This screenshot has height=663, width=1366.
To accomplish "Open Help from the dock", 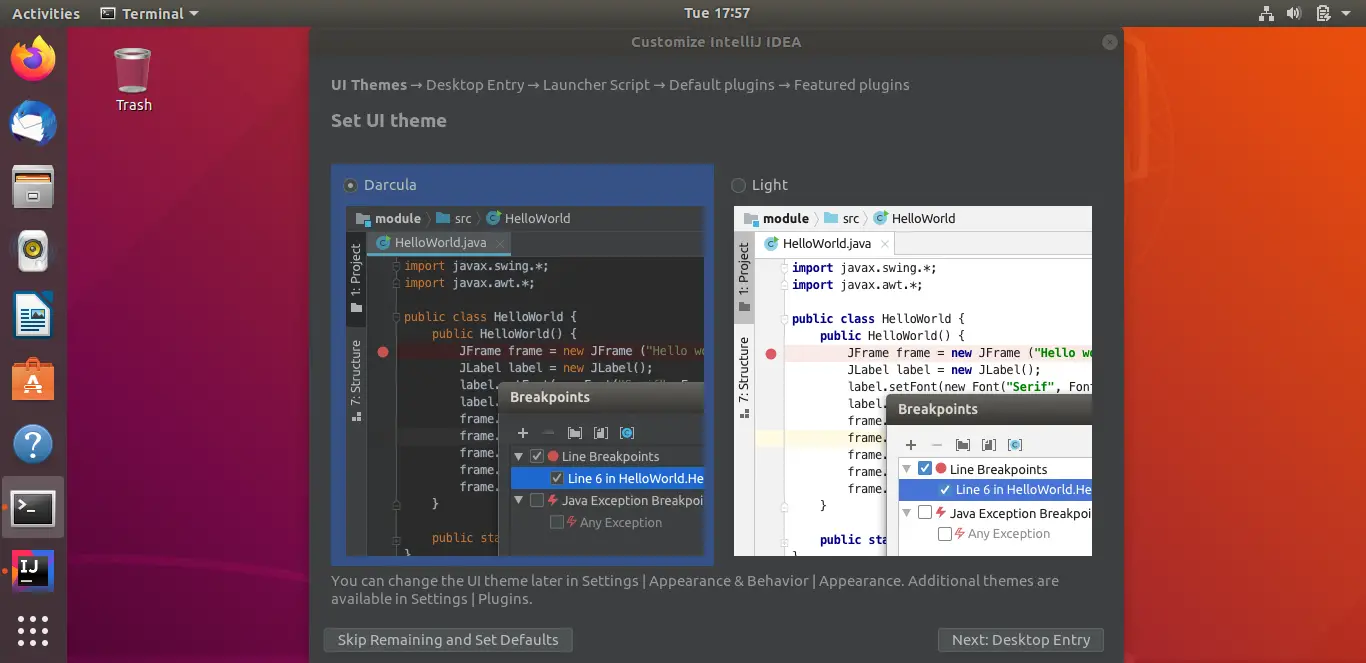I will coord(33,444).
